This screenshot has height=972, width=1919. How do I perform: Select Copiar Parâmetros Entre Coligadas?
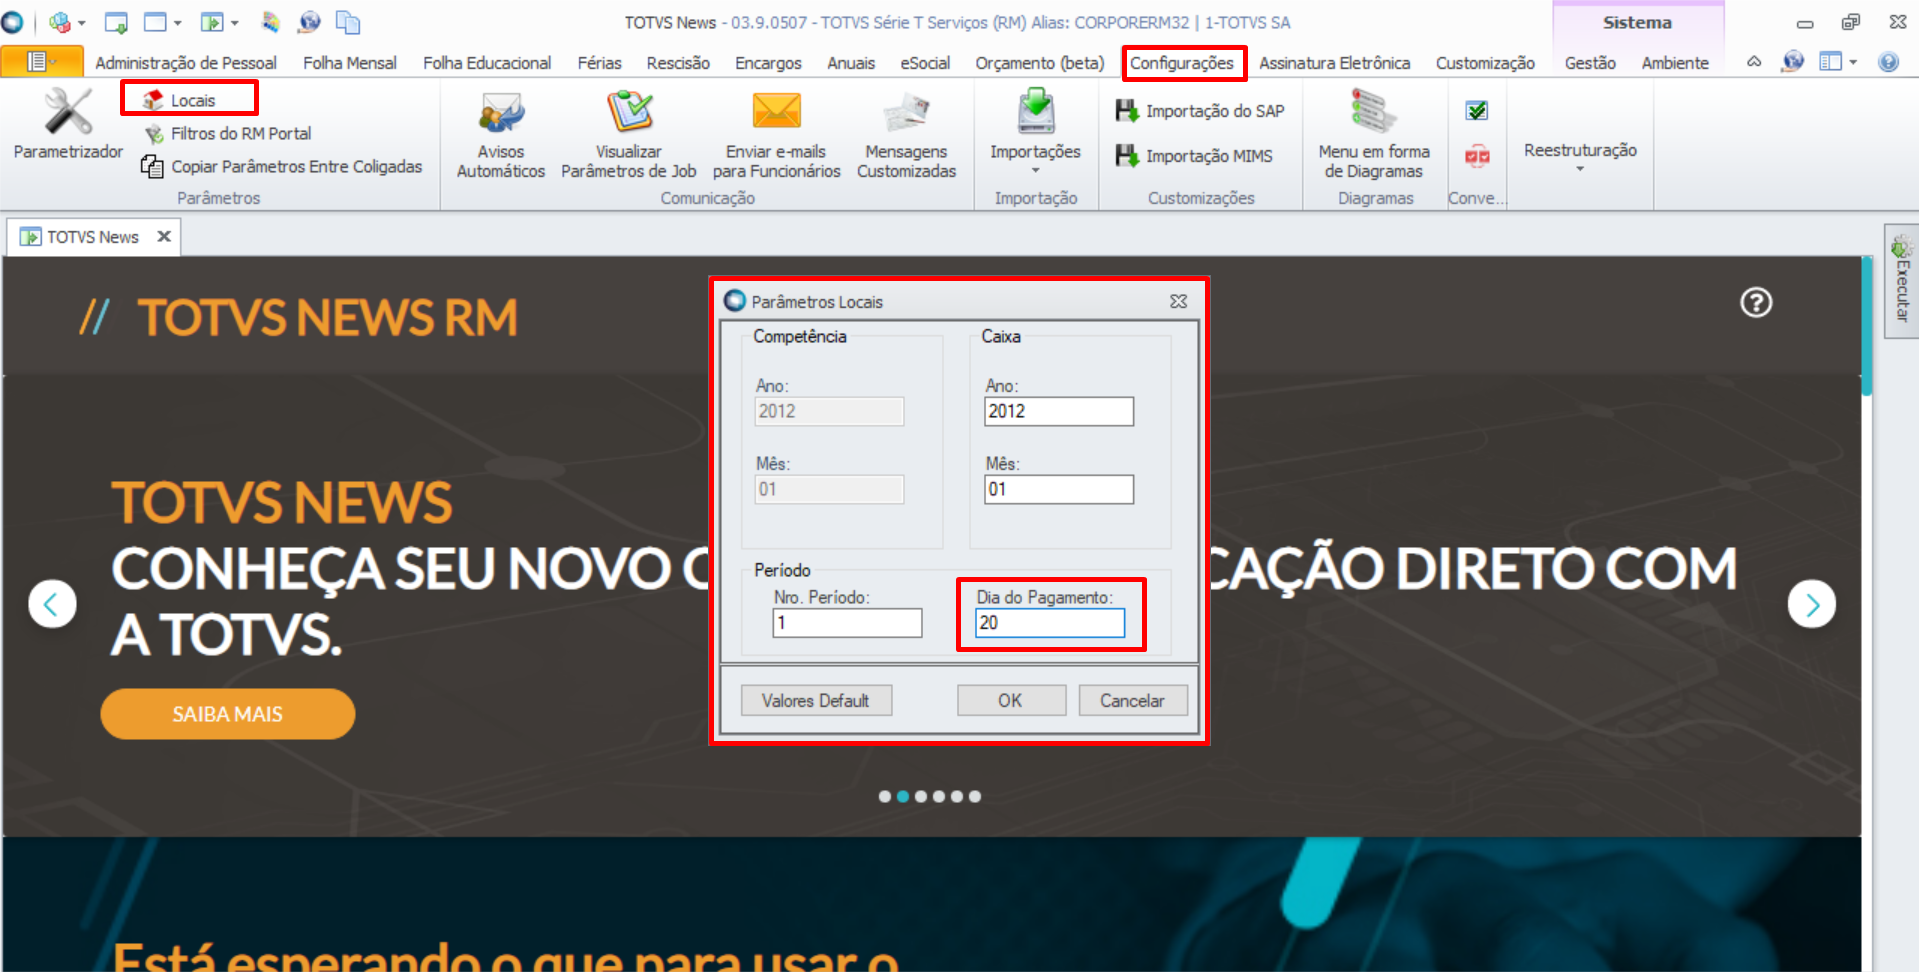tap(282, 166)
